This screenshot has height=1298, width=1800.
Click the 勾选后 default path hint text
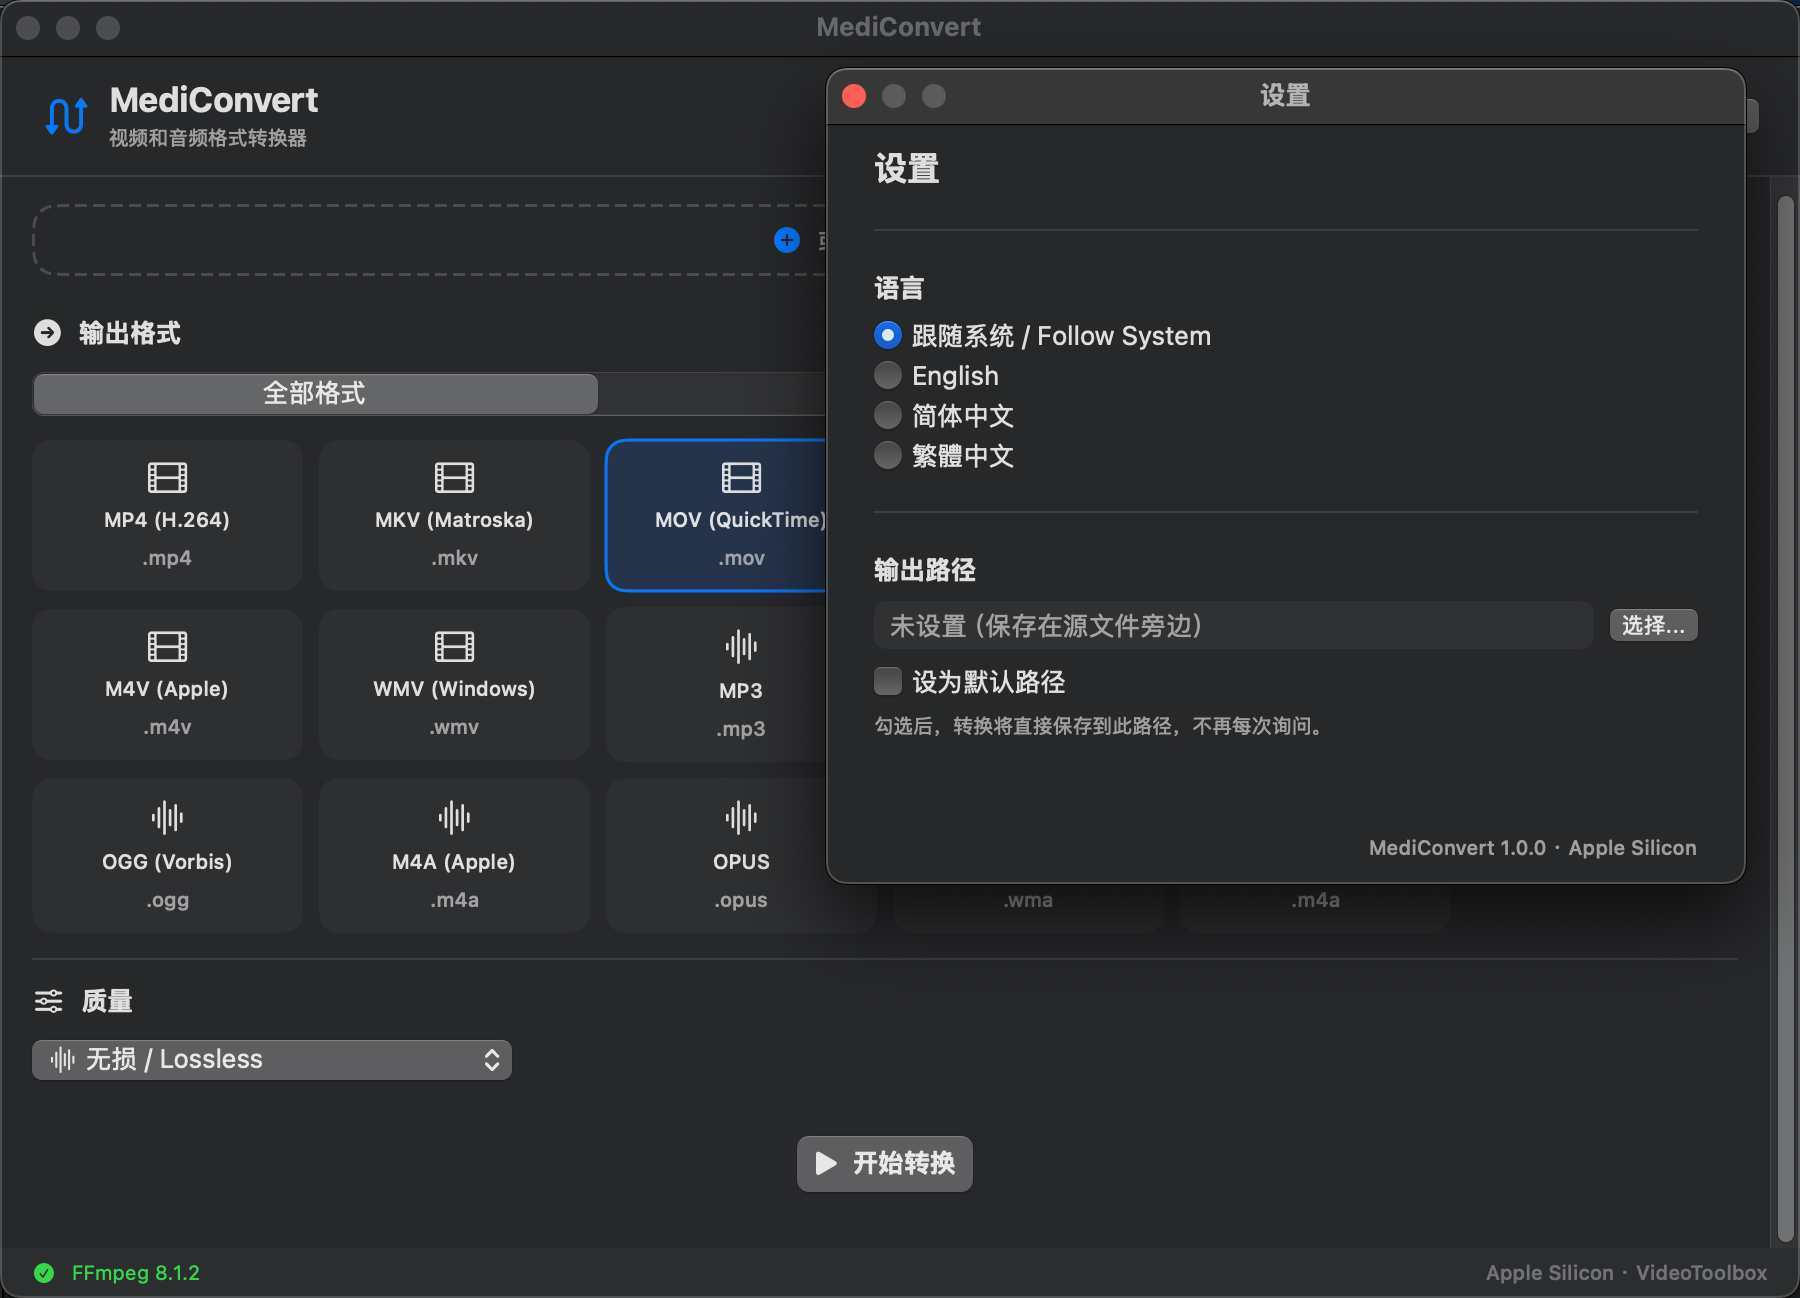pyautogui.click(x=1099, y=726)
